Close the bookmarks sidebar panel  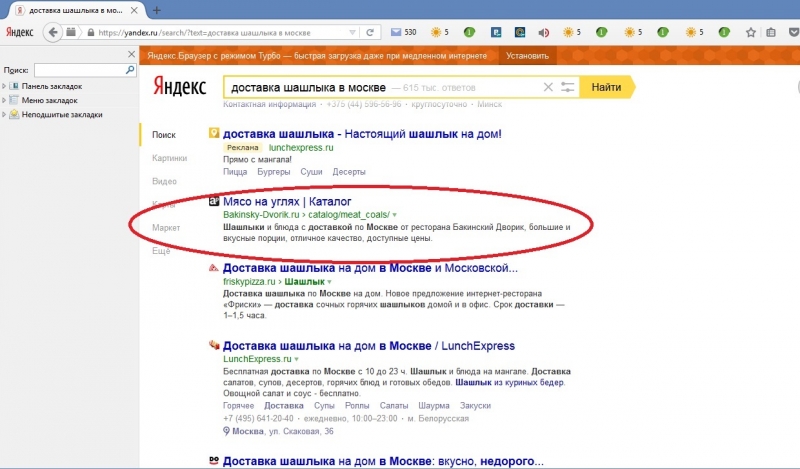click(132, 54)
